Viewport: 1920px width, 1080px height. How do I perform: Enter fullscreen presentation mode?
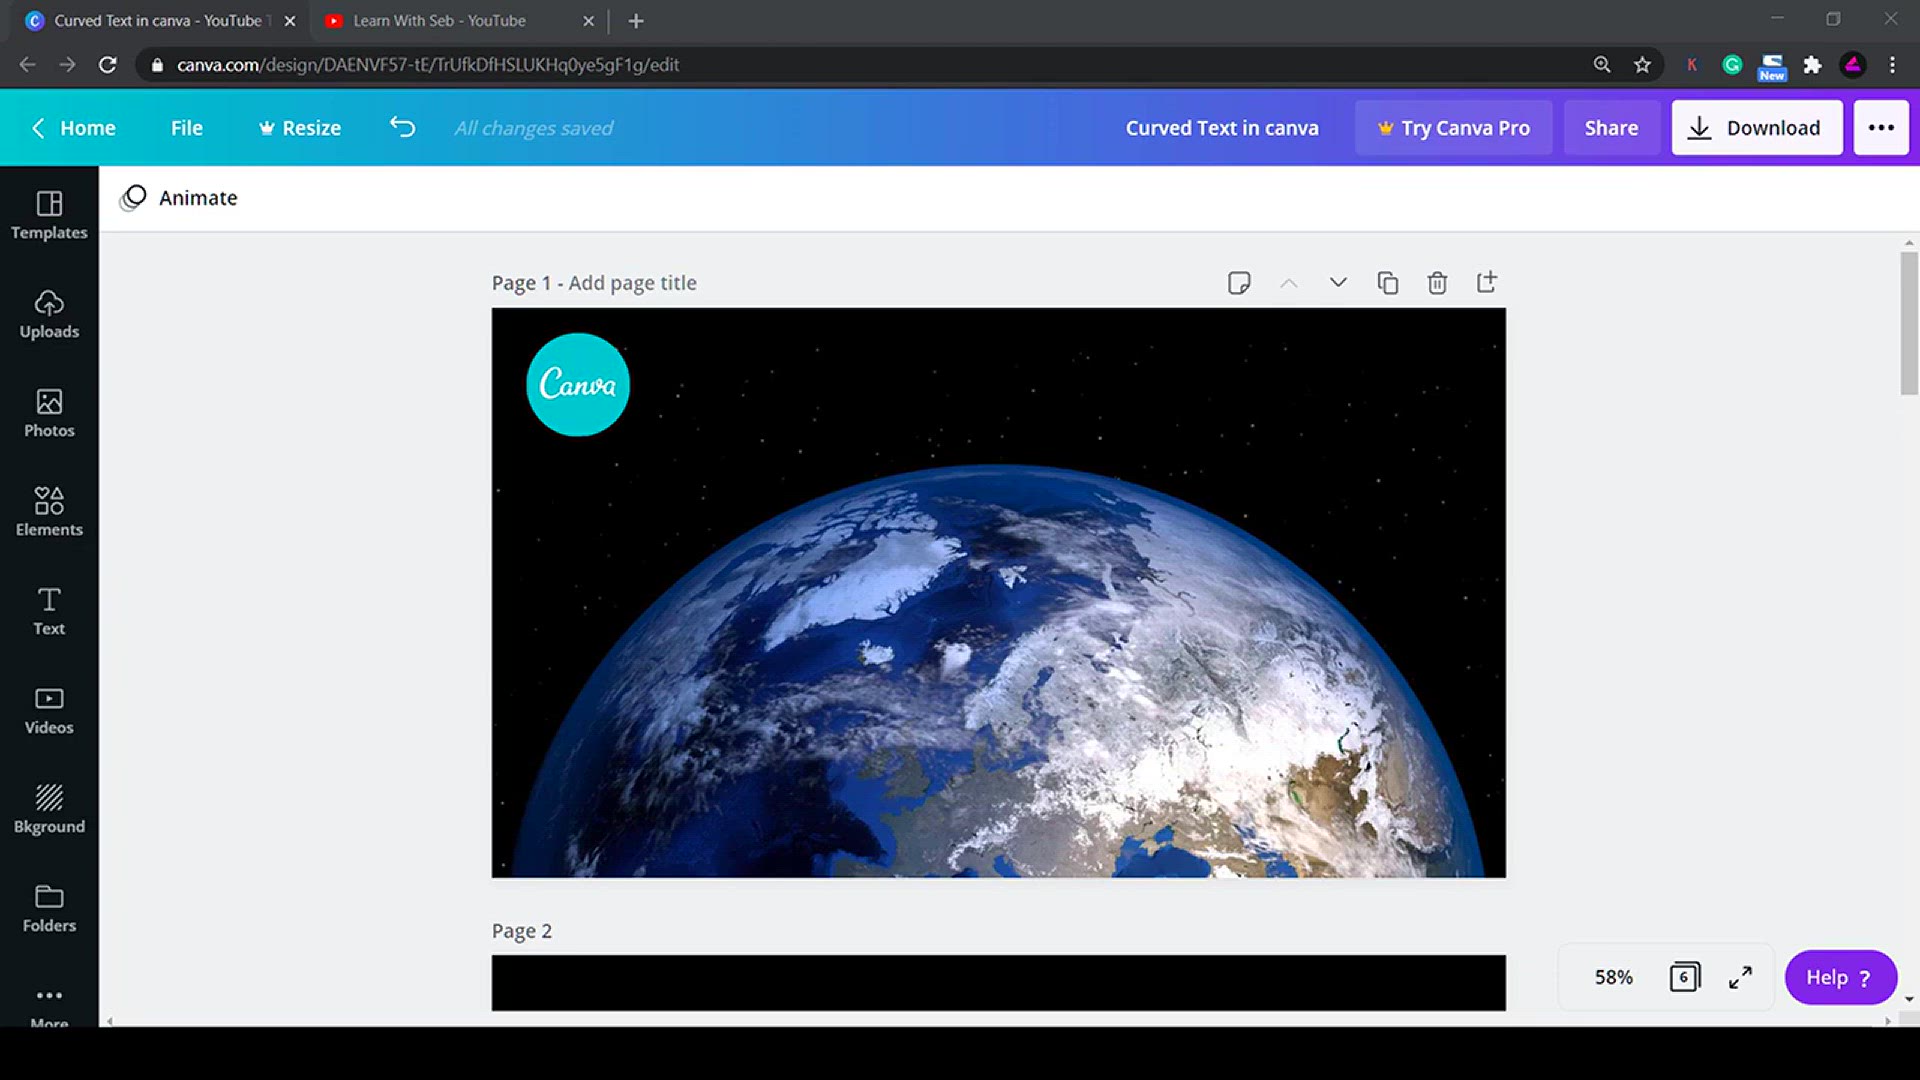(1740, 977)
